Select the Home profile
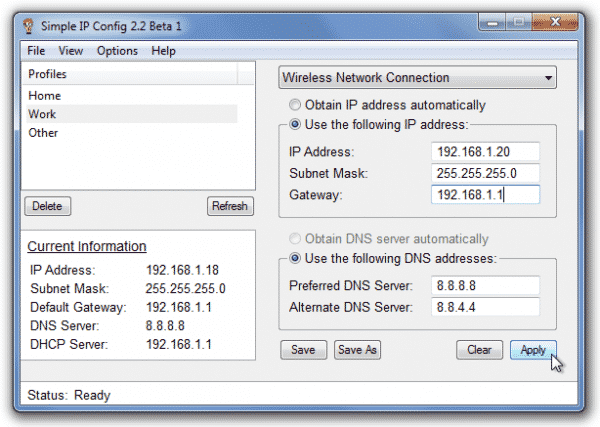The height and width of the screenshot is (427, 600). (x=45, y=96)
